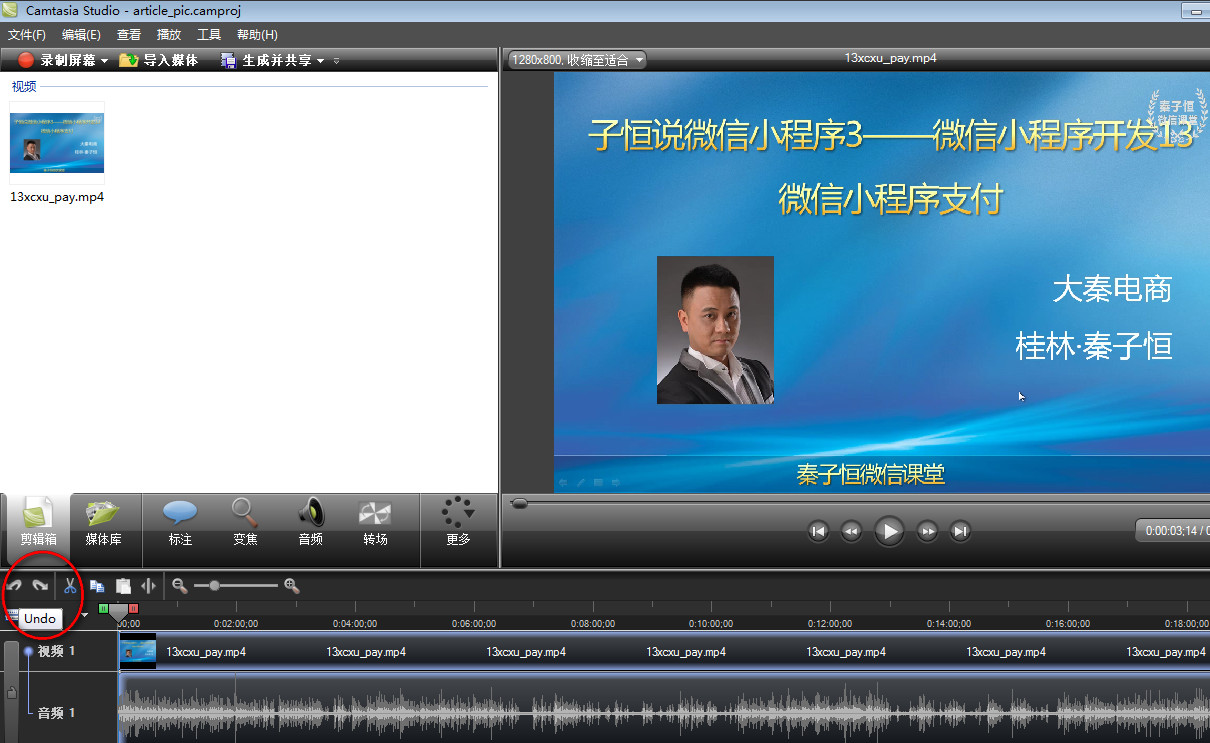This screenshot has height=743, width=1210.
Task: Open the 录制屏幕 dropdown arrow
Action: click(104, 61)
